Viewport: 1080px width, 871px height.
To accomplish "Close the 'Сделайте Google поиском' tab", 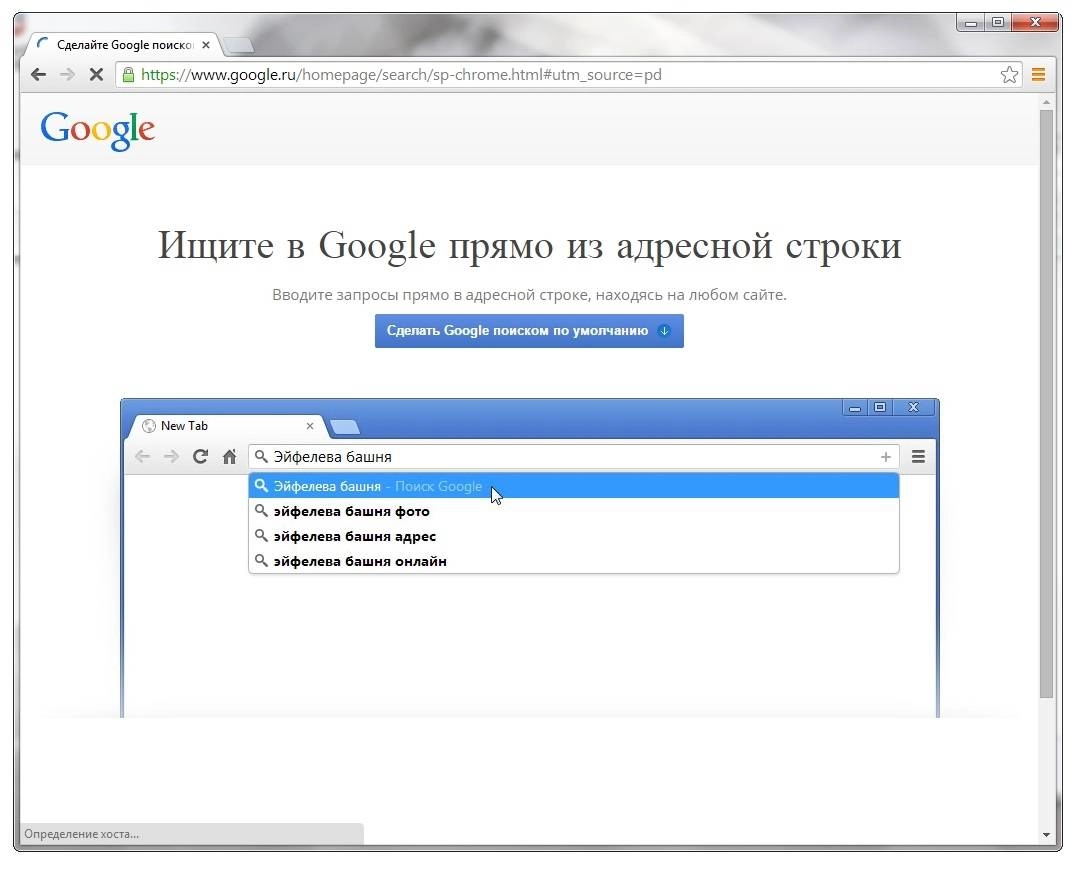I will point(206,45).
